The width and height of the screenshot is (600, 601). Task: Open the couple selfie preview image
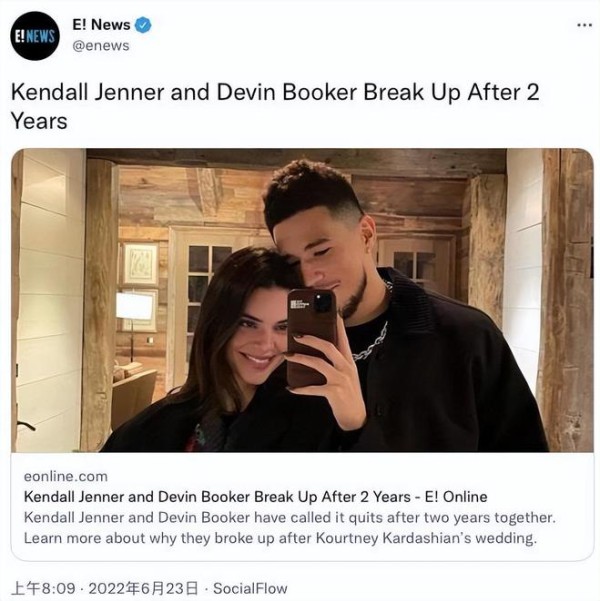302,300
